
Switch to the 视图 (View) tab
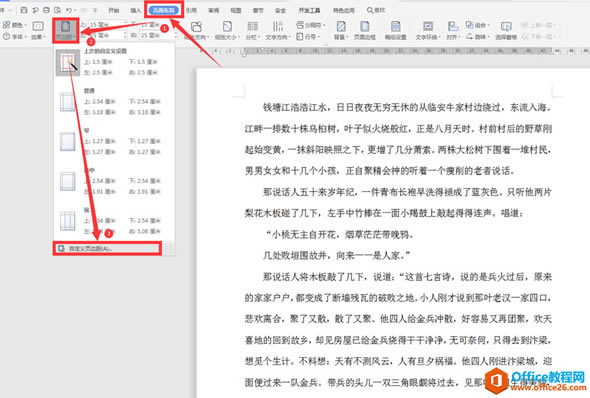point(236,10)
